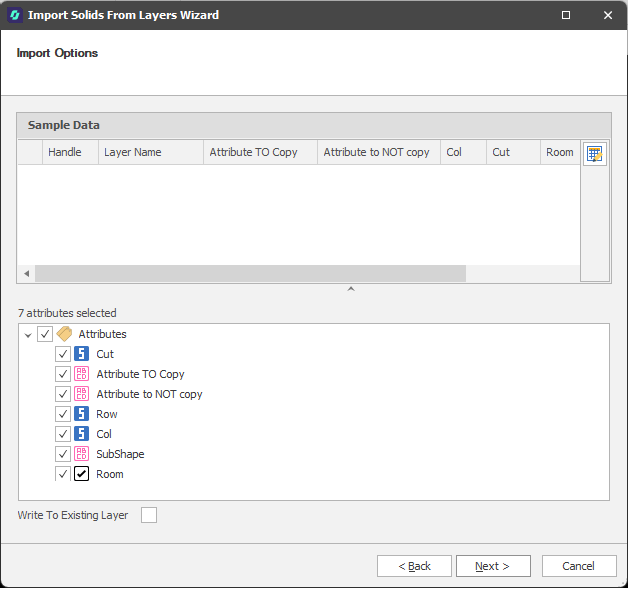Uncheck the Col attribute checkbox
The image size is (629, 592).
[x=63, y=434]
